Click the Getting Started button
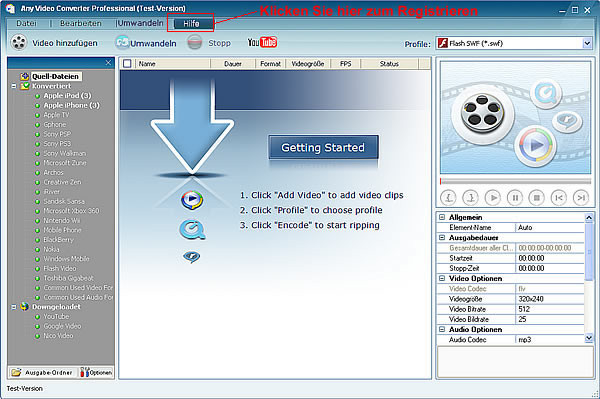The width and height of the screenshot is (600, 399). (x=323, y=147)
